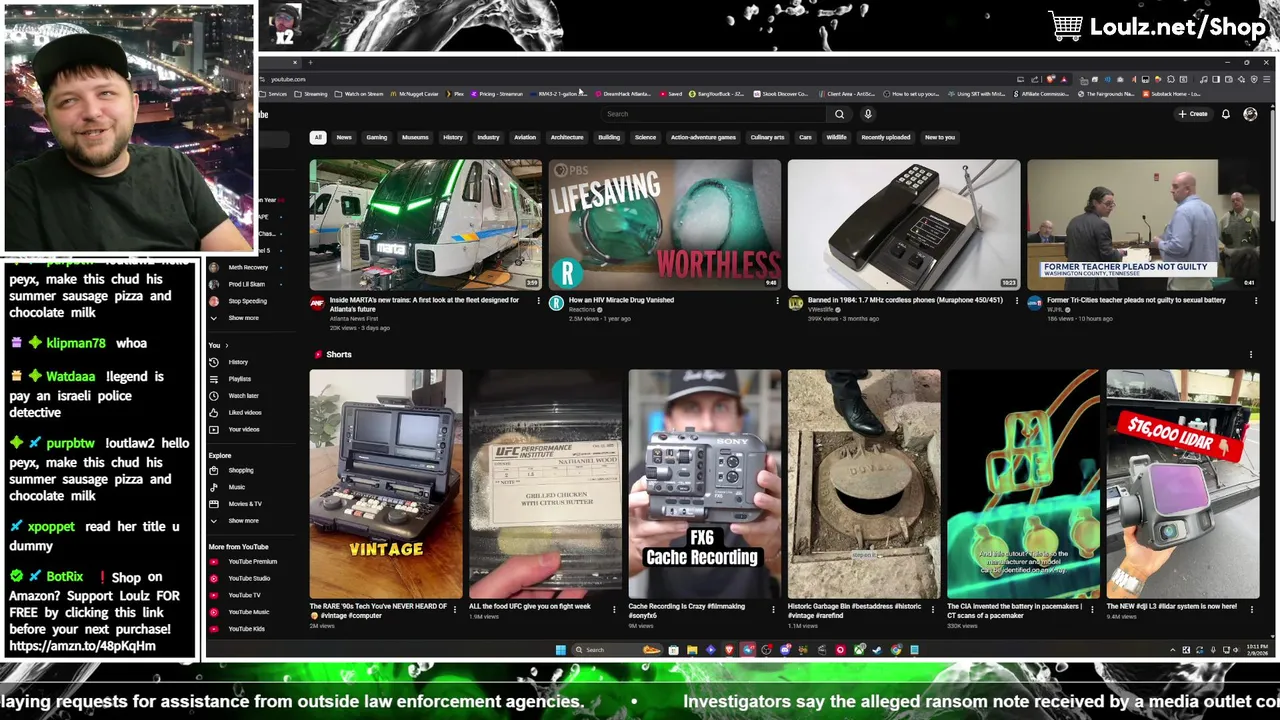Open the Stop Speeding subscription
Viewport: 1280px width, 720px height.
pos(247,301)
